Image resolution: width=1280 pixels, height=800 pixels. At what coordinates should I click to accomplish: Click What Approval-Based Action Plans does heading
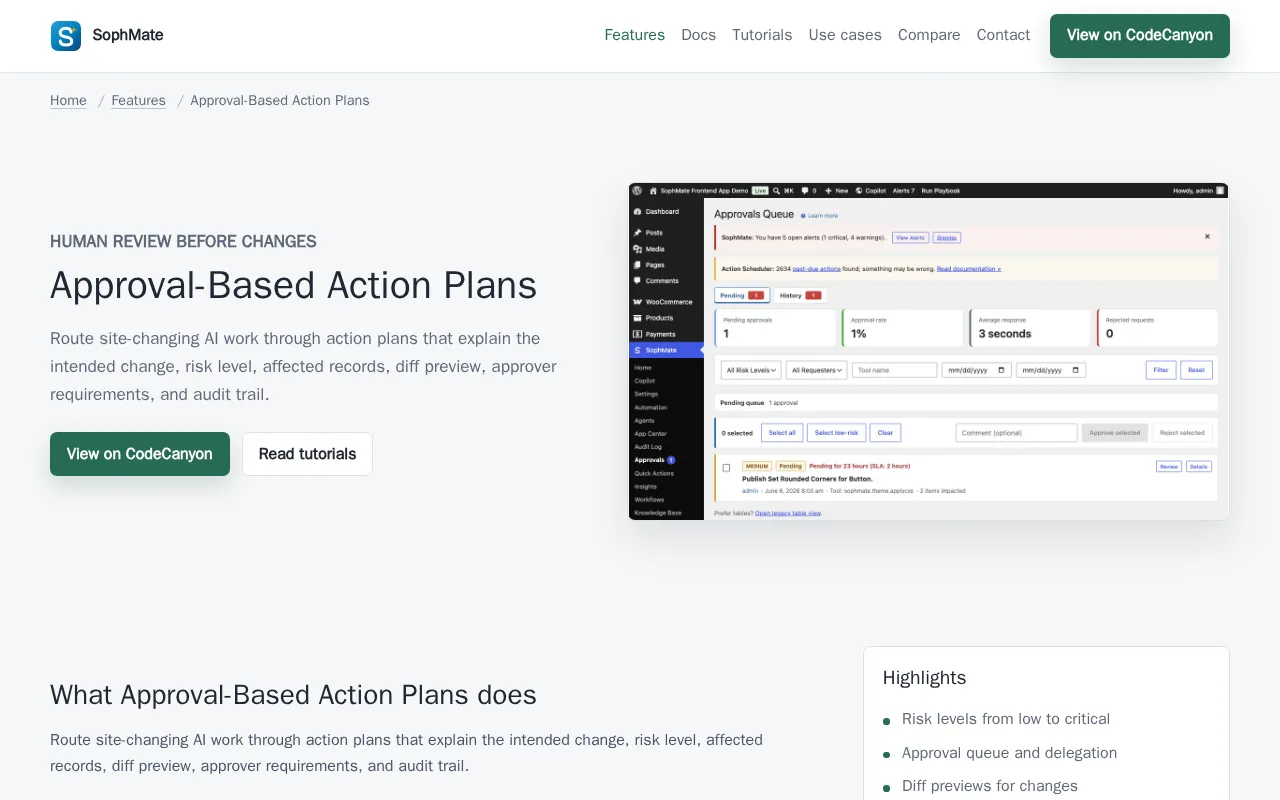(293, 695)
